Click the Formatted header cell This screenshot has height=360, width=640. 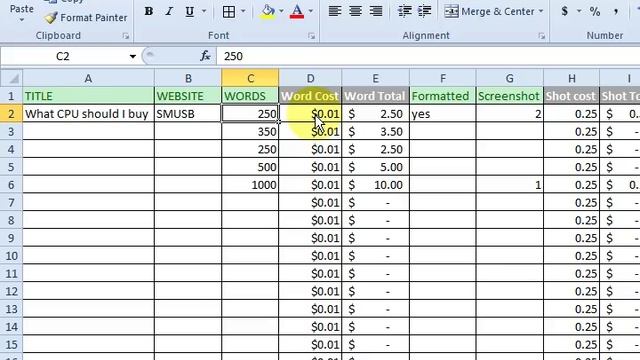click(442, 96)
